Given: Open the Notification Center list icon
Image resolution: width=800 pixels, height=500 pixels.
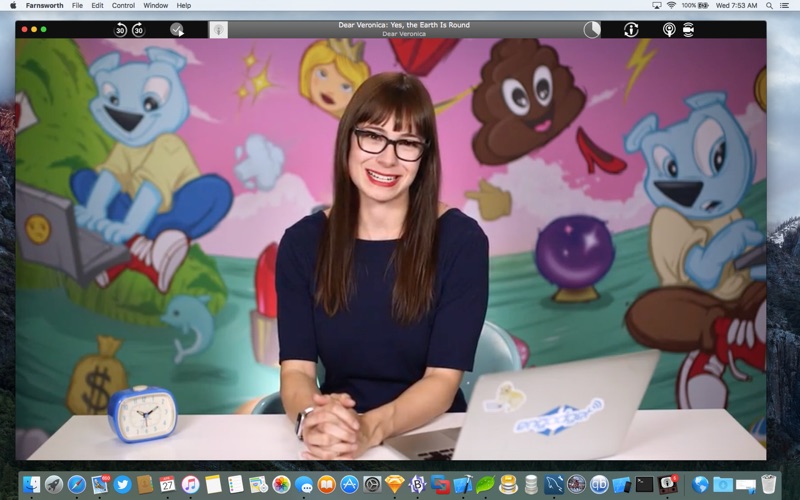Looking at the screenshot, I should point(785,5).
